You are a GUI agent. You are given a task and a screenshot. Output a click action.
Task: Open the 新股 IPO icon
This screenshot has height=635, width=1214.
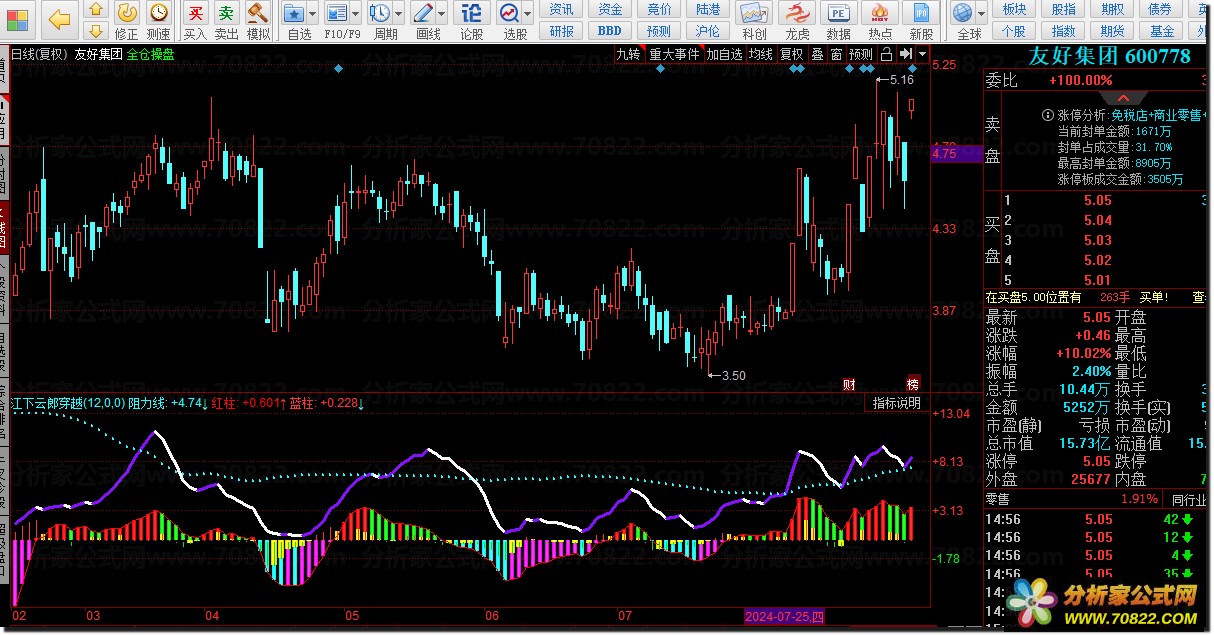921,20
